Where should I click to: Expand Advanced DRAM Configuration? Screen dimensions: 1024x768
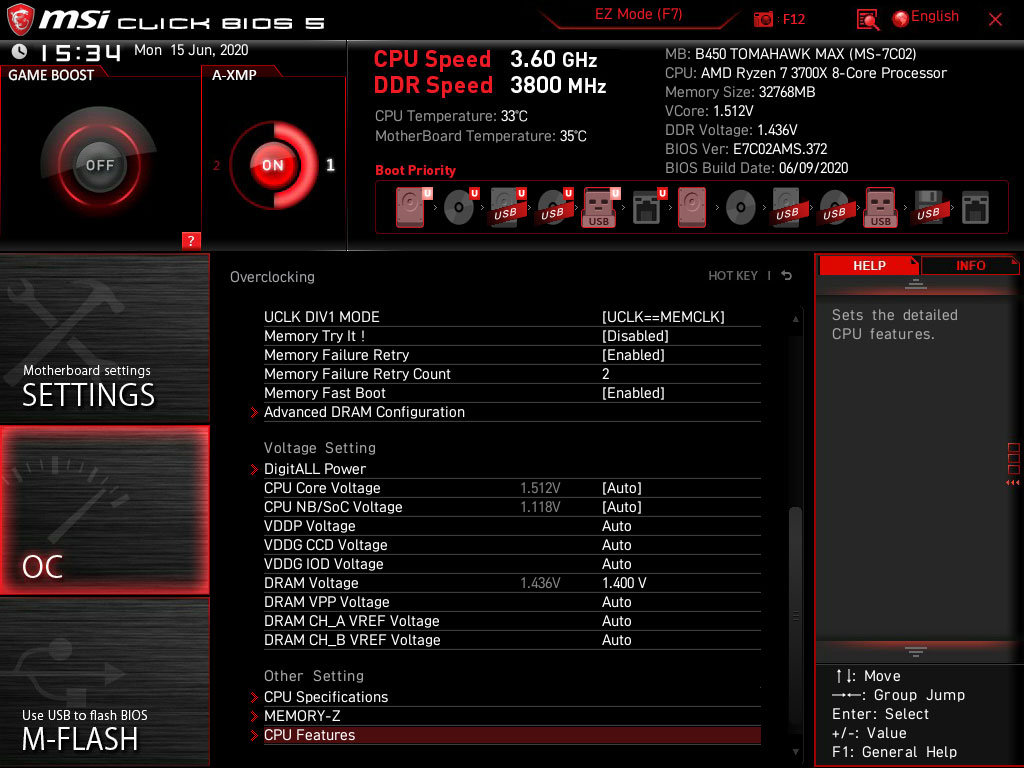coord(364,412)
